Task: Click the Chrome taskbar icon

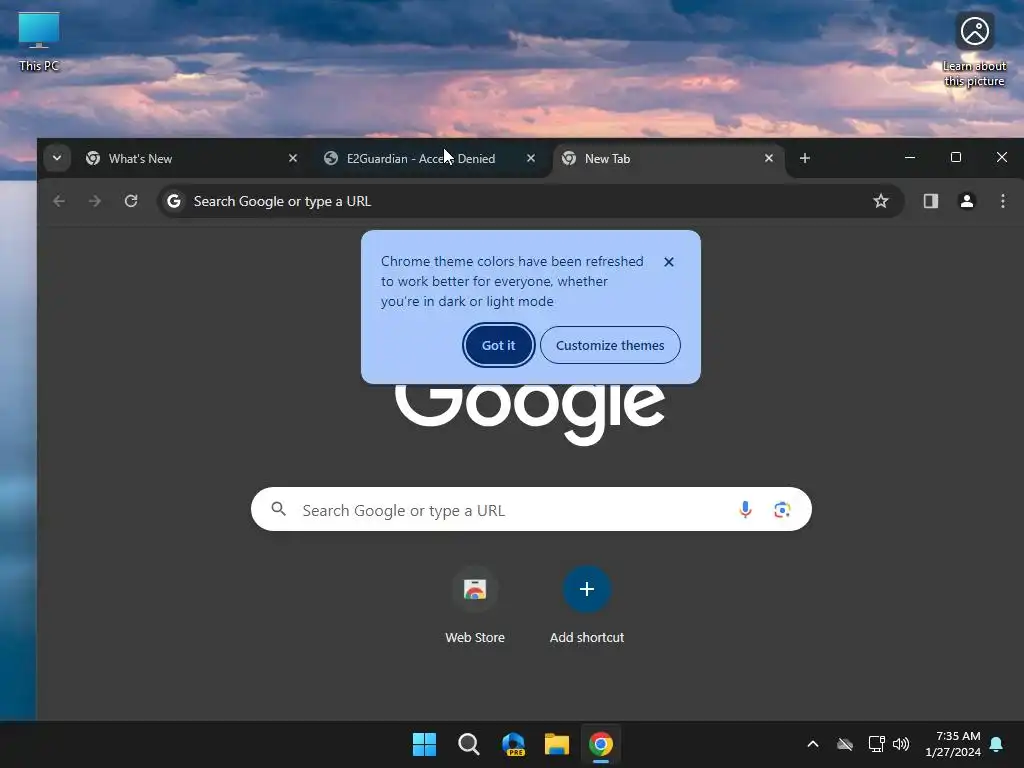Action: [x=601, y=744]
